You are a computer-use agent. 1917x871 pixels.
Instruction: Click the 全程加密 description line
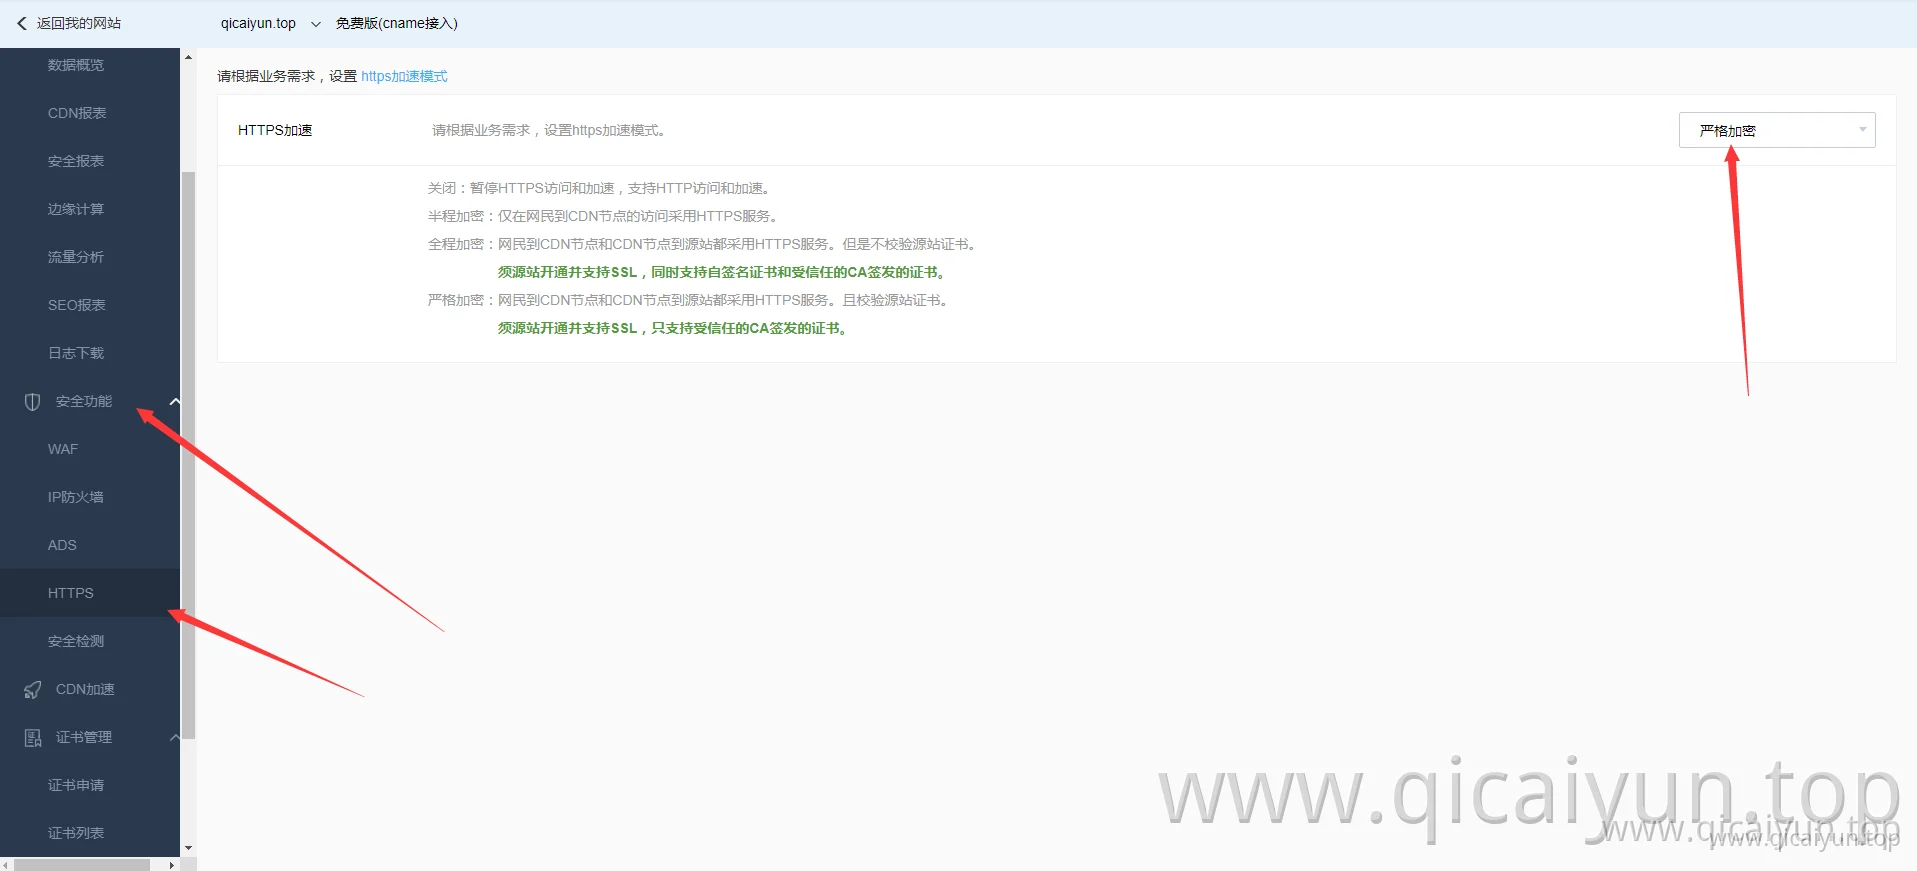tap(703, 244)
